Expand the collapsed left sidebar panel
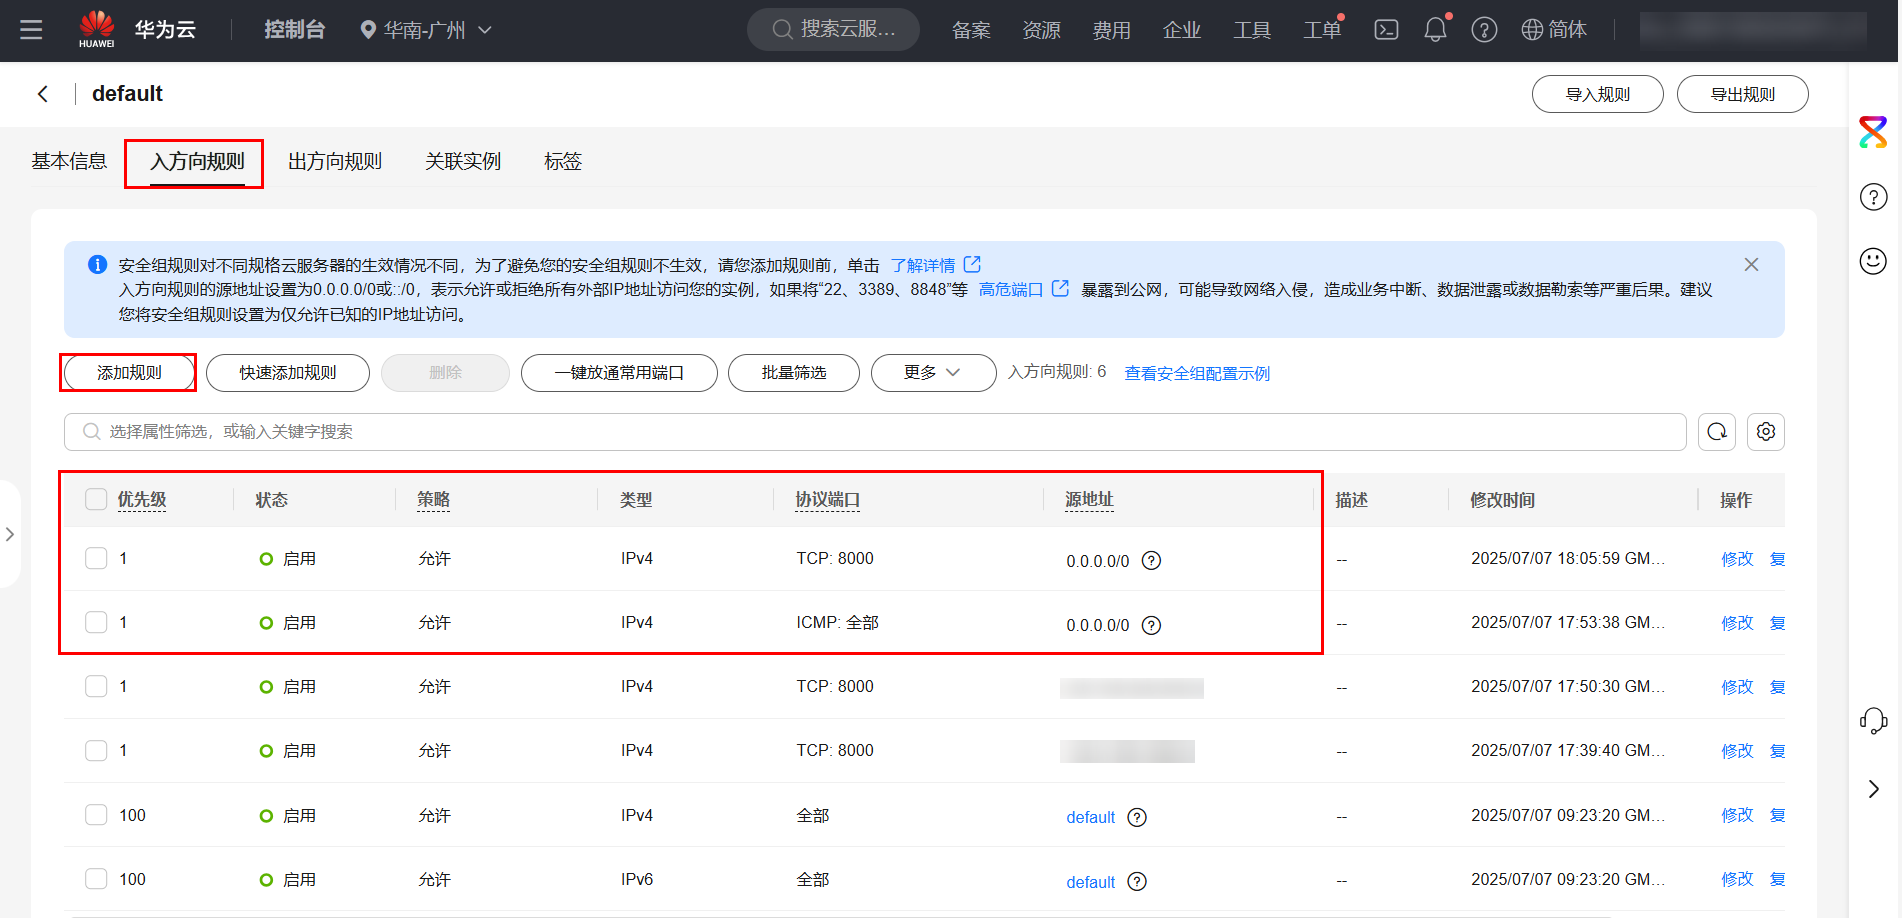This screenshot has height=918, width=1902. pos(10,534)
